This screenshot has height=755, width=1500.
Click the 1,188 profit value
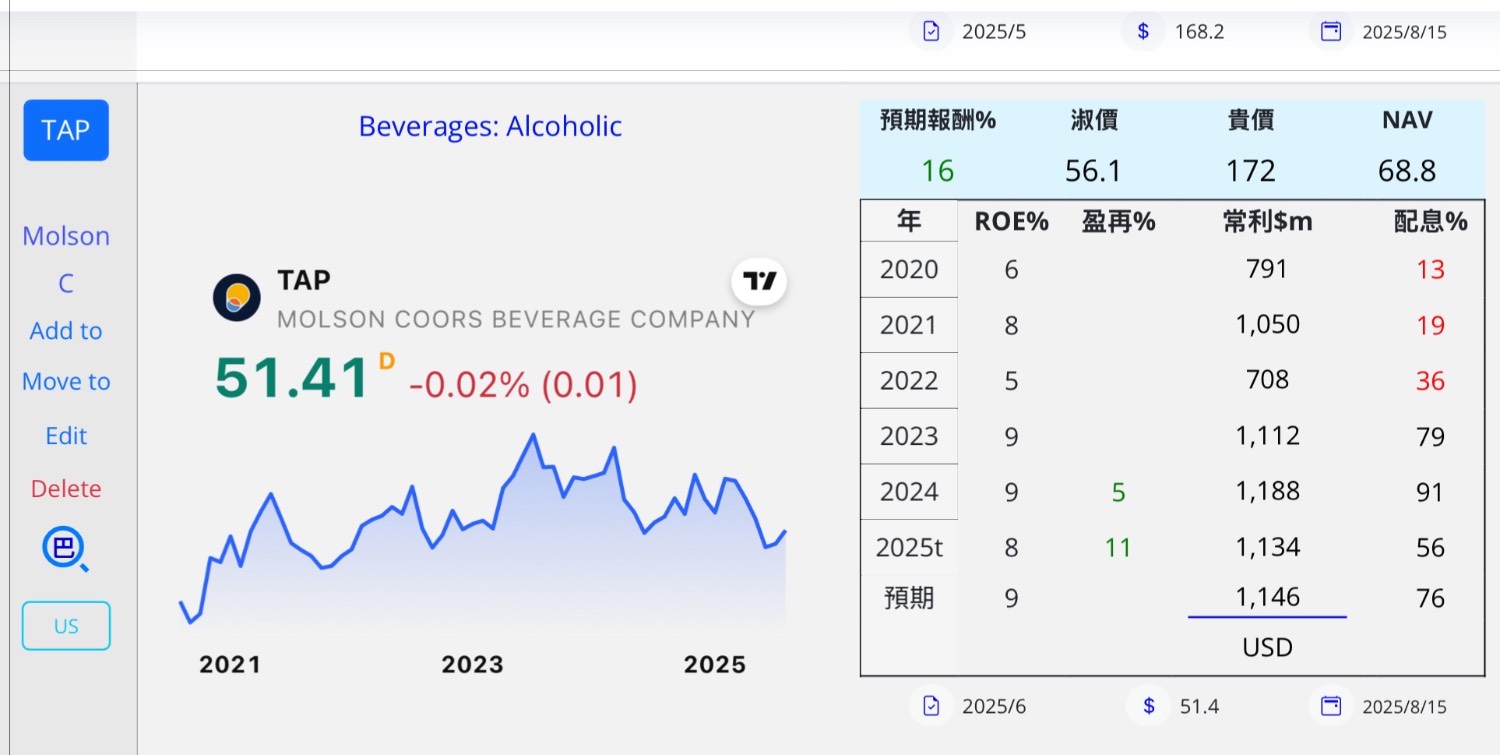point(1267,491)
